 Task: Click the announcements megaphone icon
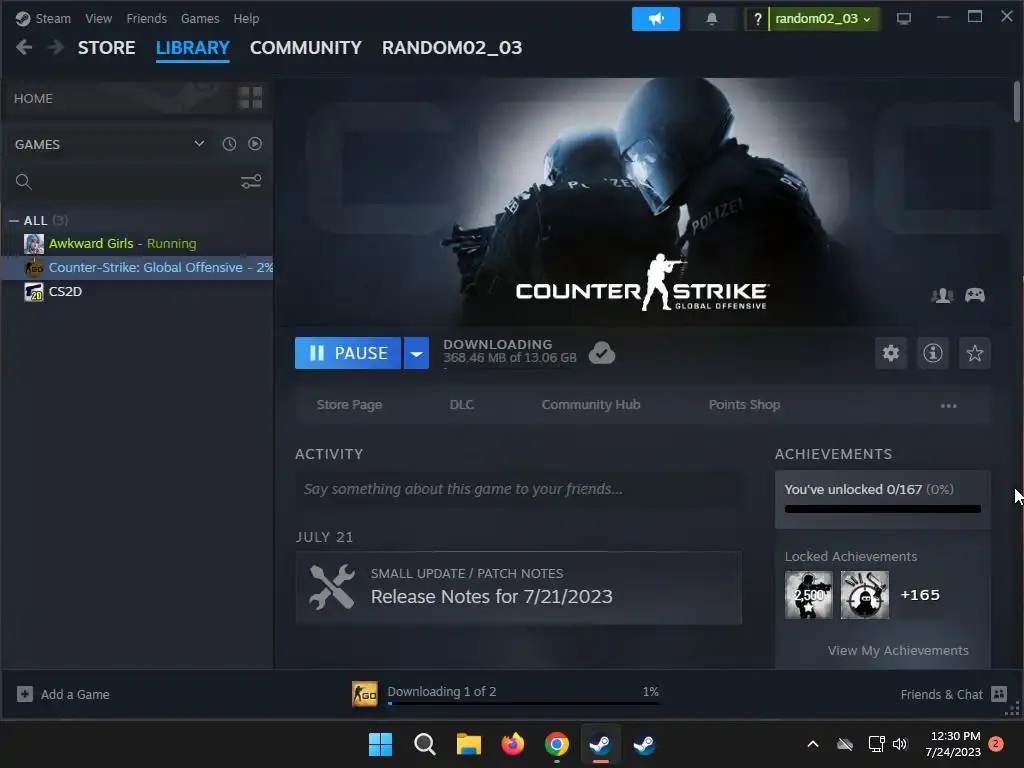655,19
